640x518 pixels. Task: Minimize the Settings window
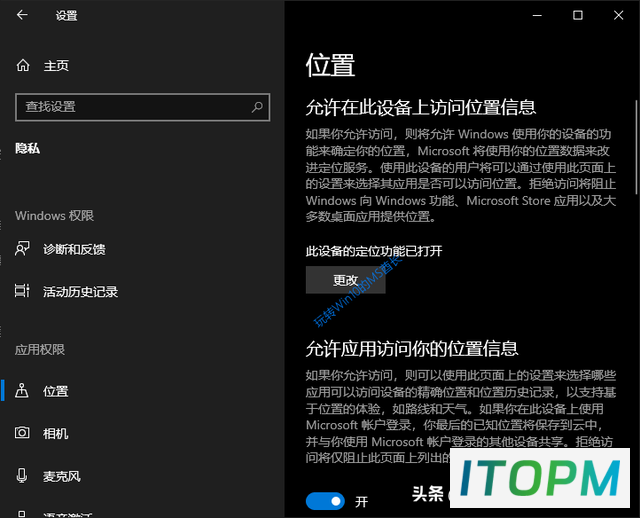(537, 16)
